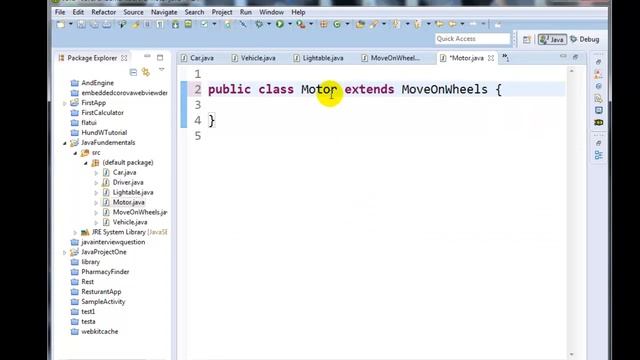Open dropdown arrow beside Debug icon

pos(269,24)
